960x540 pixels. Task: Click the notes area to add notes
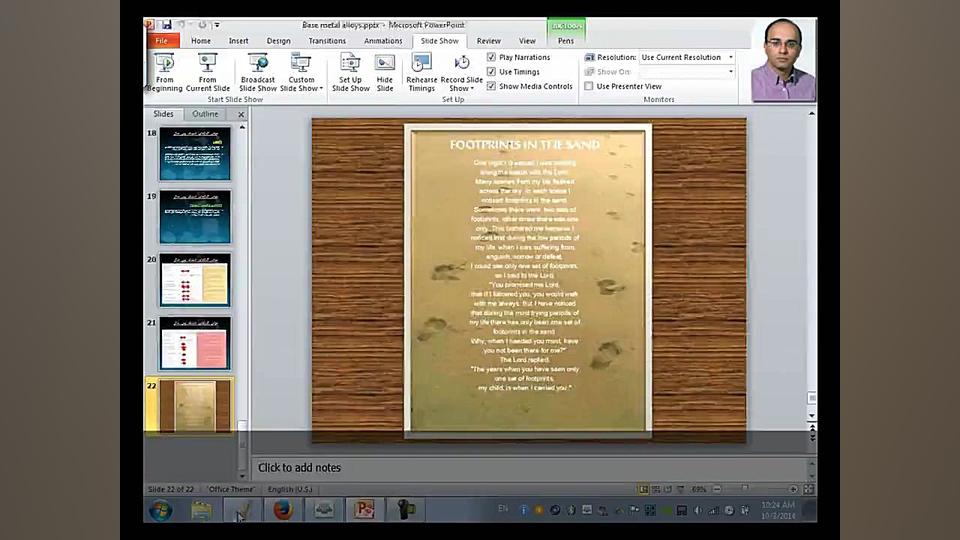pyautogui.click(x=530, y=468)
